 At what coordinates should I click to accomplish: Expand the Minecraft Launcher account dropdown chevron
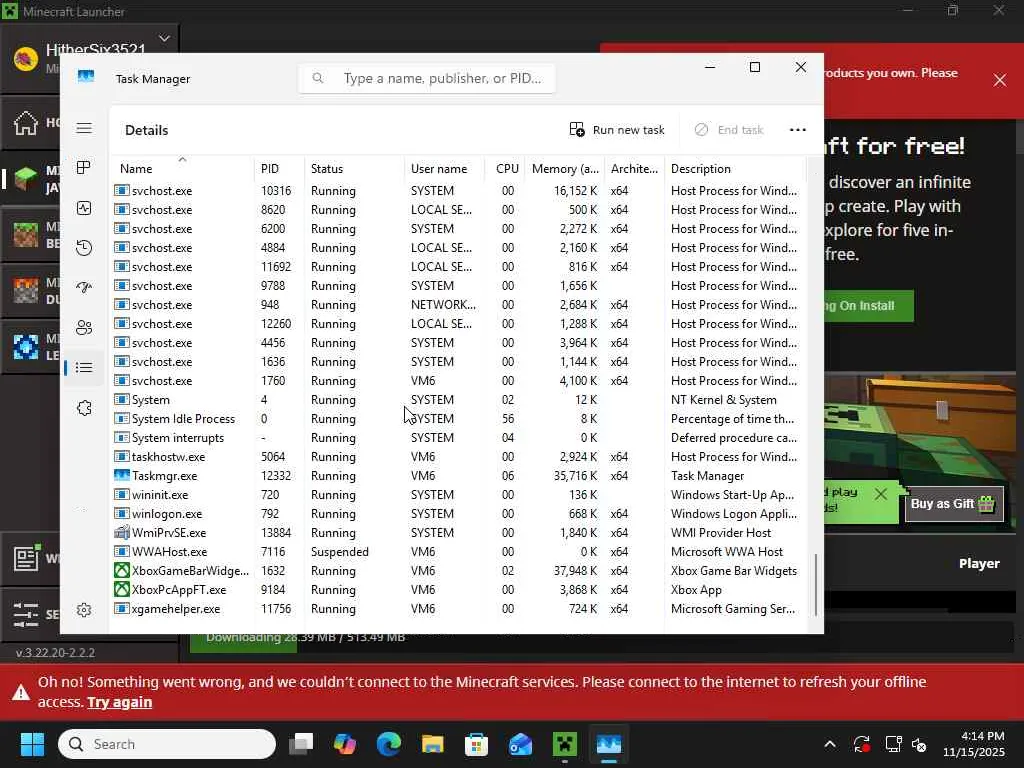pyautogui.click(x=165, y=39)
